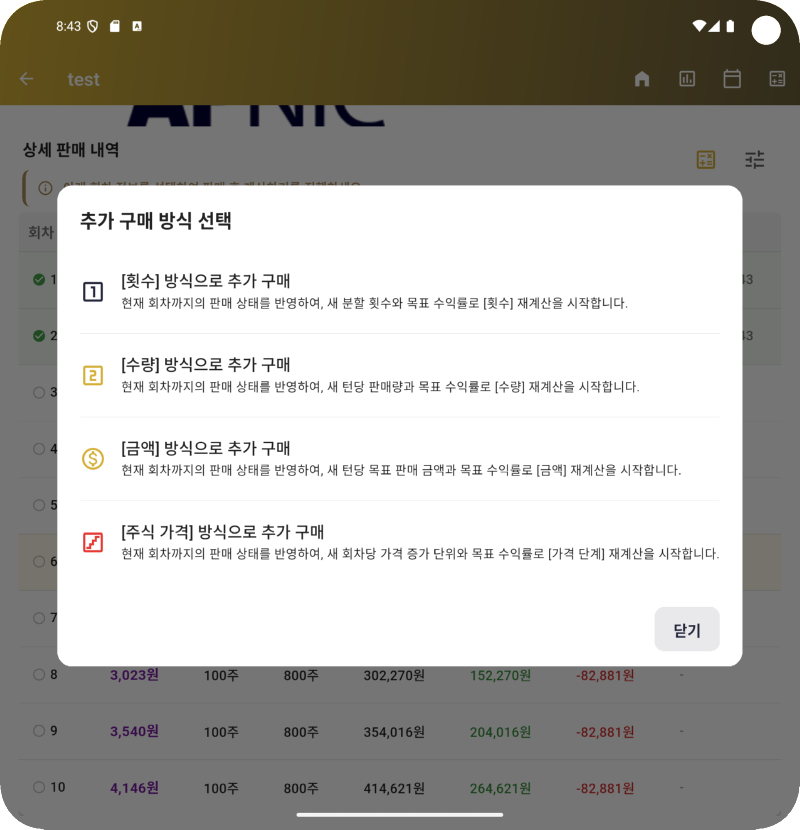Click the dollar coin [금액] icon
The image size is (800, 830).
pos(93,459)
